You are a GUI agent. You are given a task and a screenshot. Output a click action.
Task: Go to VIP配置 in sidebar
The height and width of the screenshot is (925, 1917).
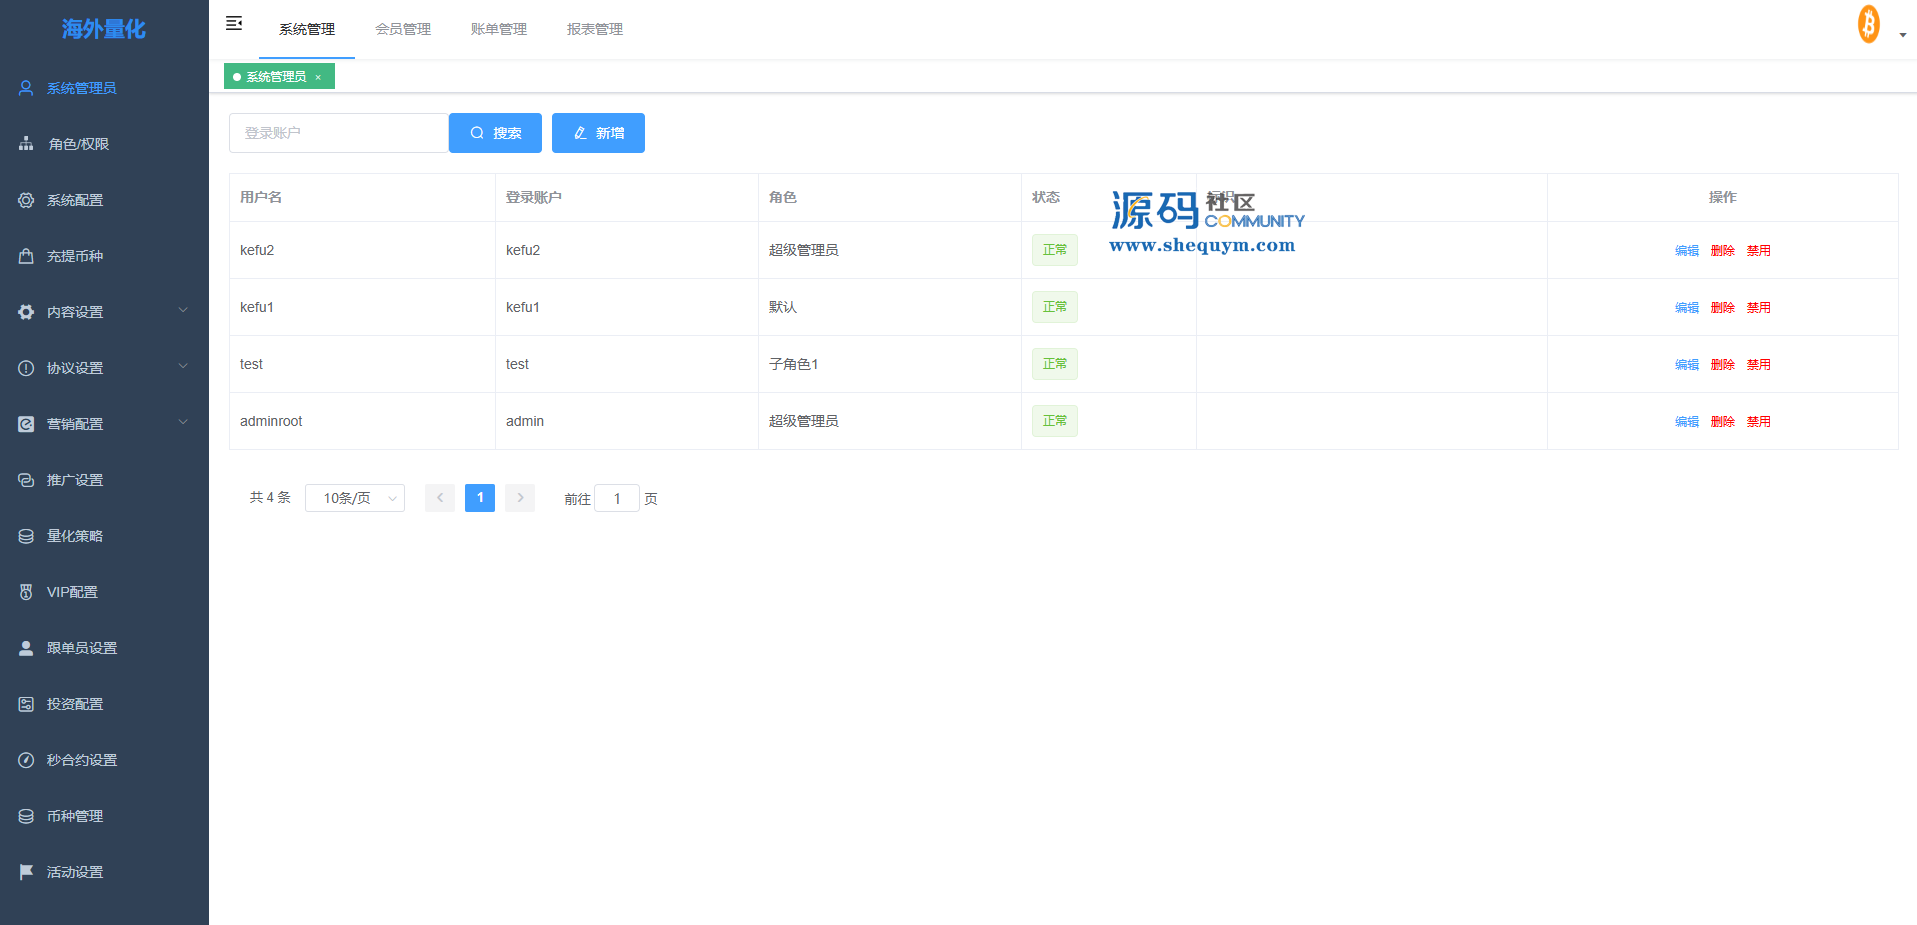(x=72, y=592)
